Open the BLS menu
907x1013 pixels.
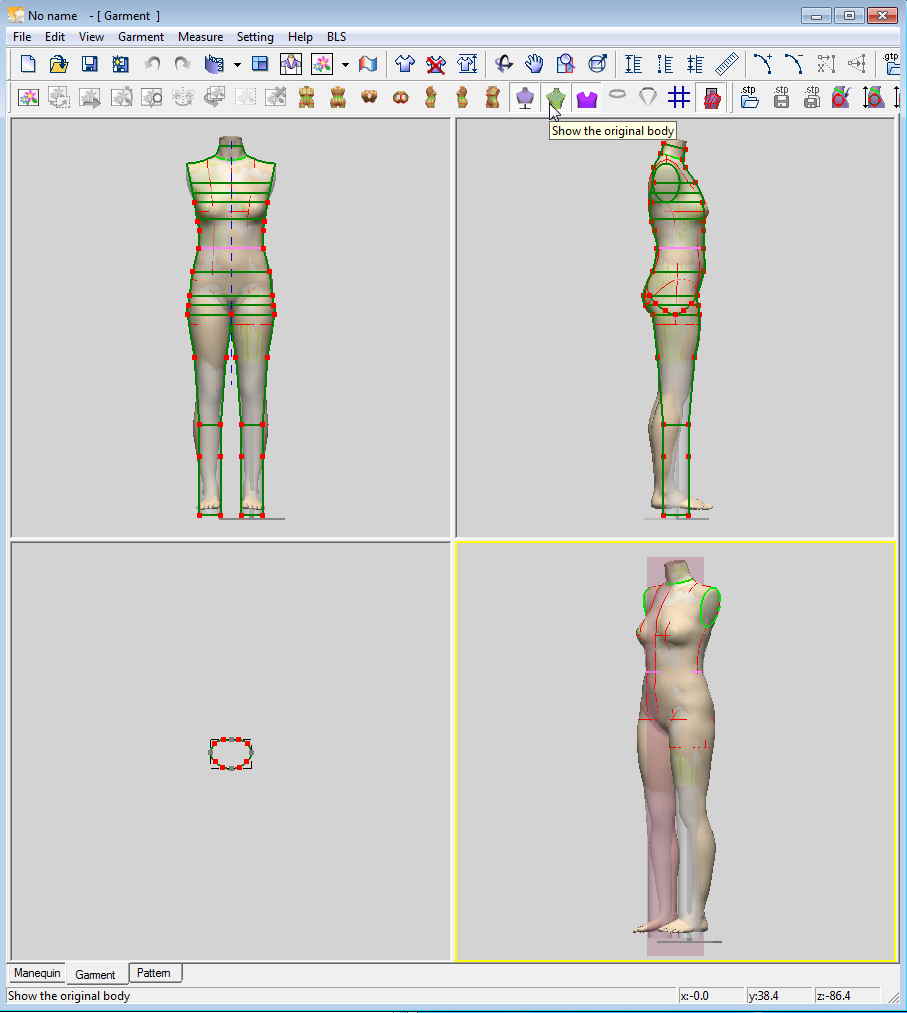[336, 37]
